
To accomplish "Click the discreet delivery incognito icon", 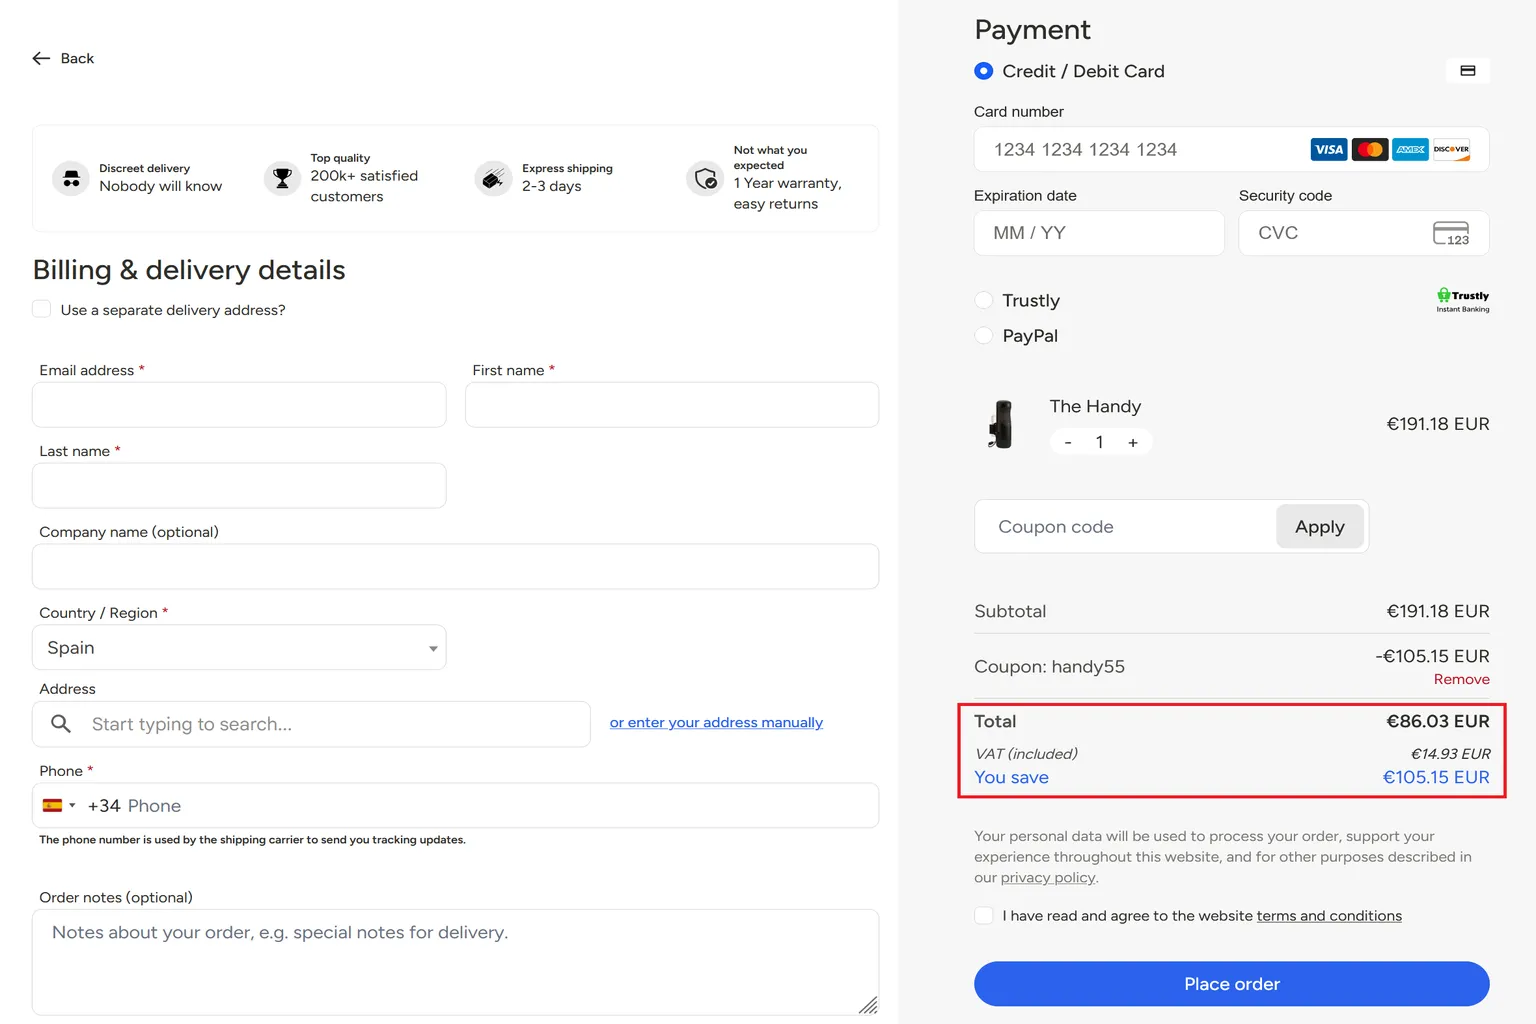I will click(71, 178).
